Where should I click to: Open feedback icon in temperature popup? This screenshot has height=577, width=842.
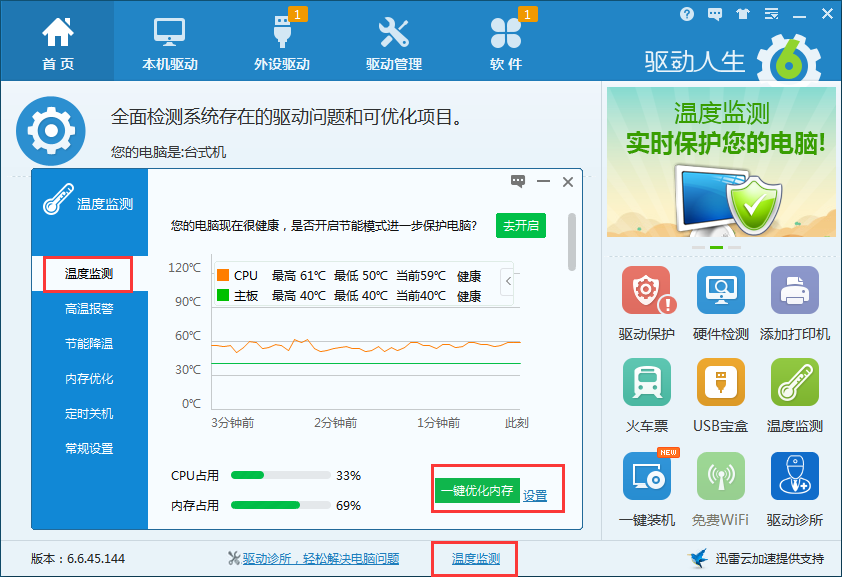pyautogui.click(x=518, y=181)
